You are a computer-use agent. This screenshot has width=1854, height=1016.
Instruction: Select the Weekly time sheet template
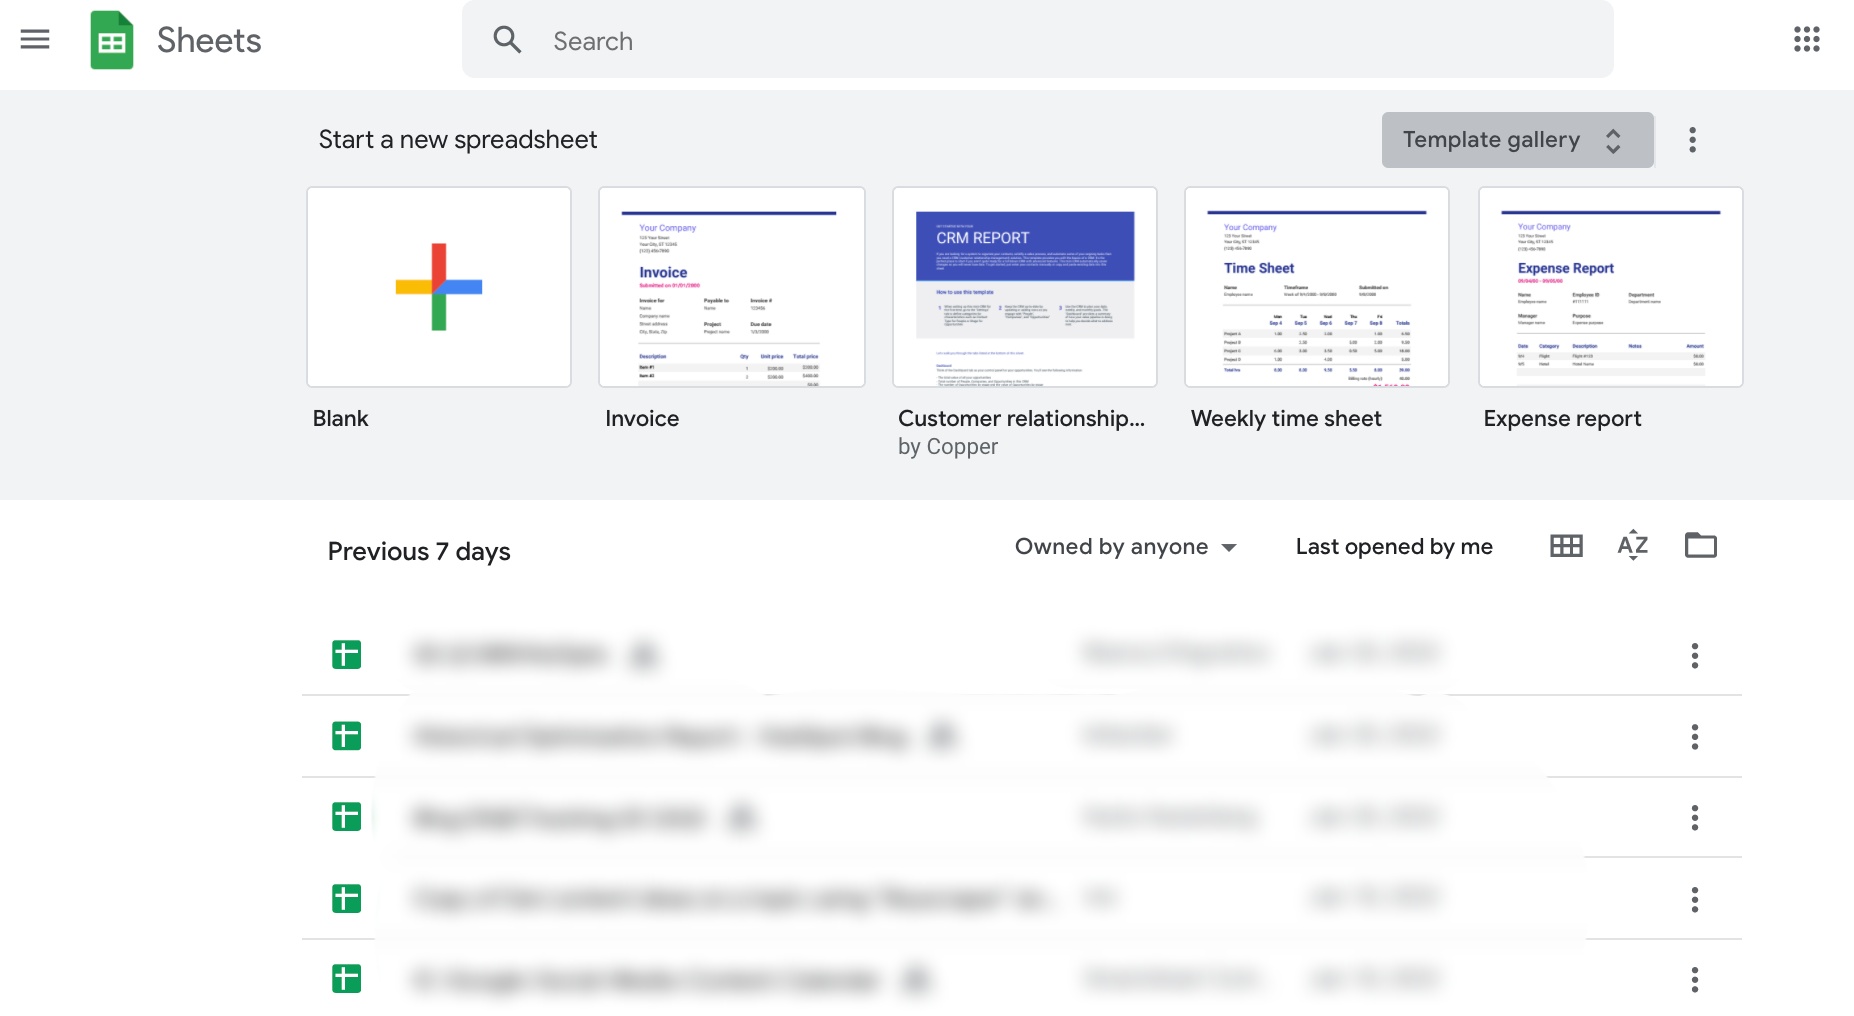tap(1316, 287)
